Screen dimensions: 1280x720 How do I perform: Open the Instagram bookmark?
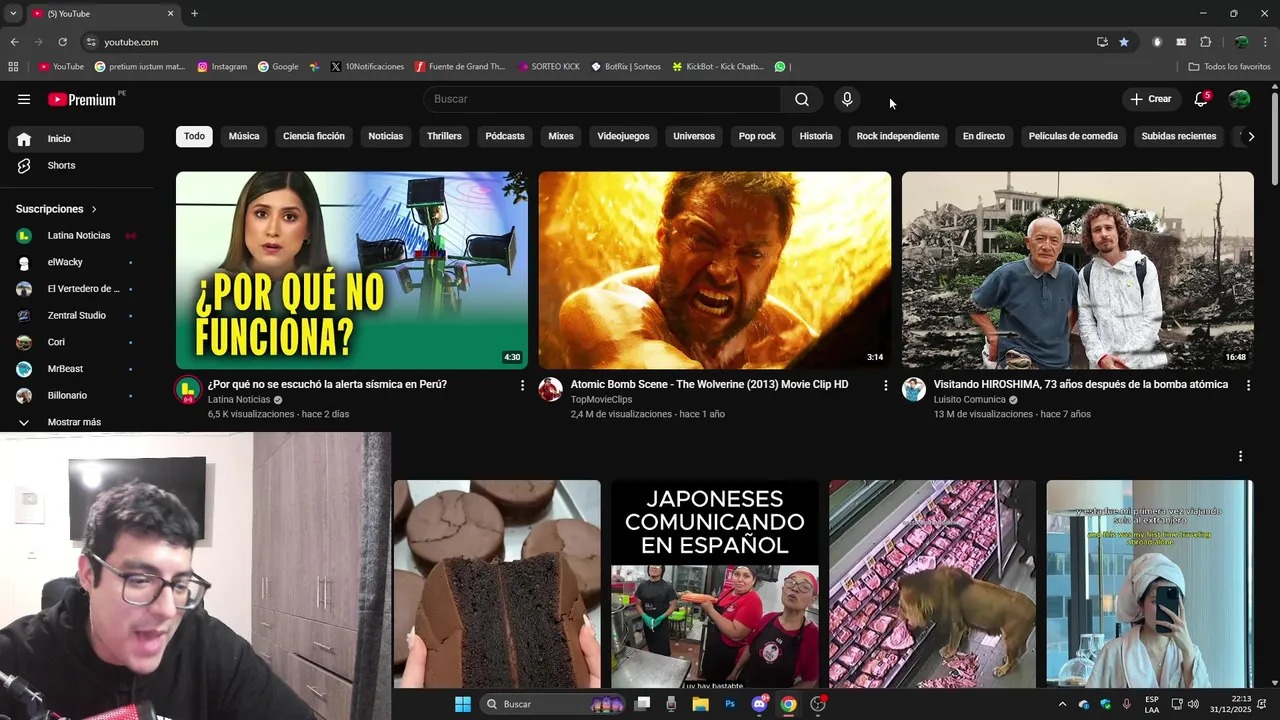click(x=222, y=67)
